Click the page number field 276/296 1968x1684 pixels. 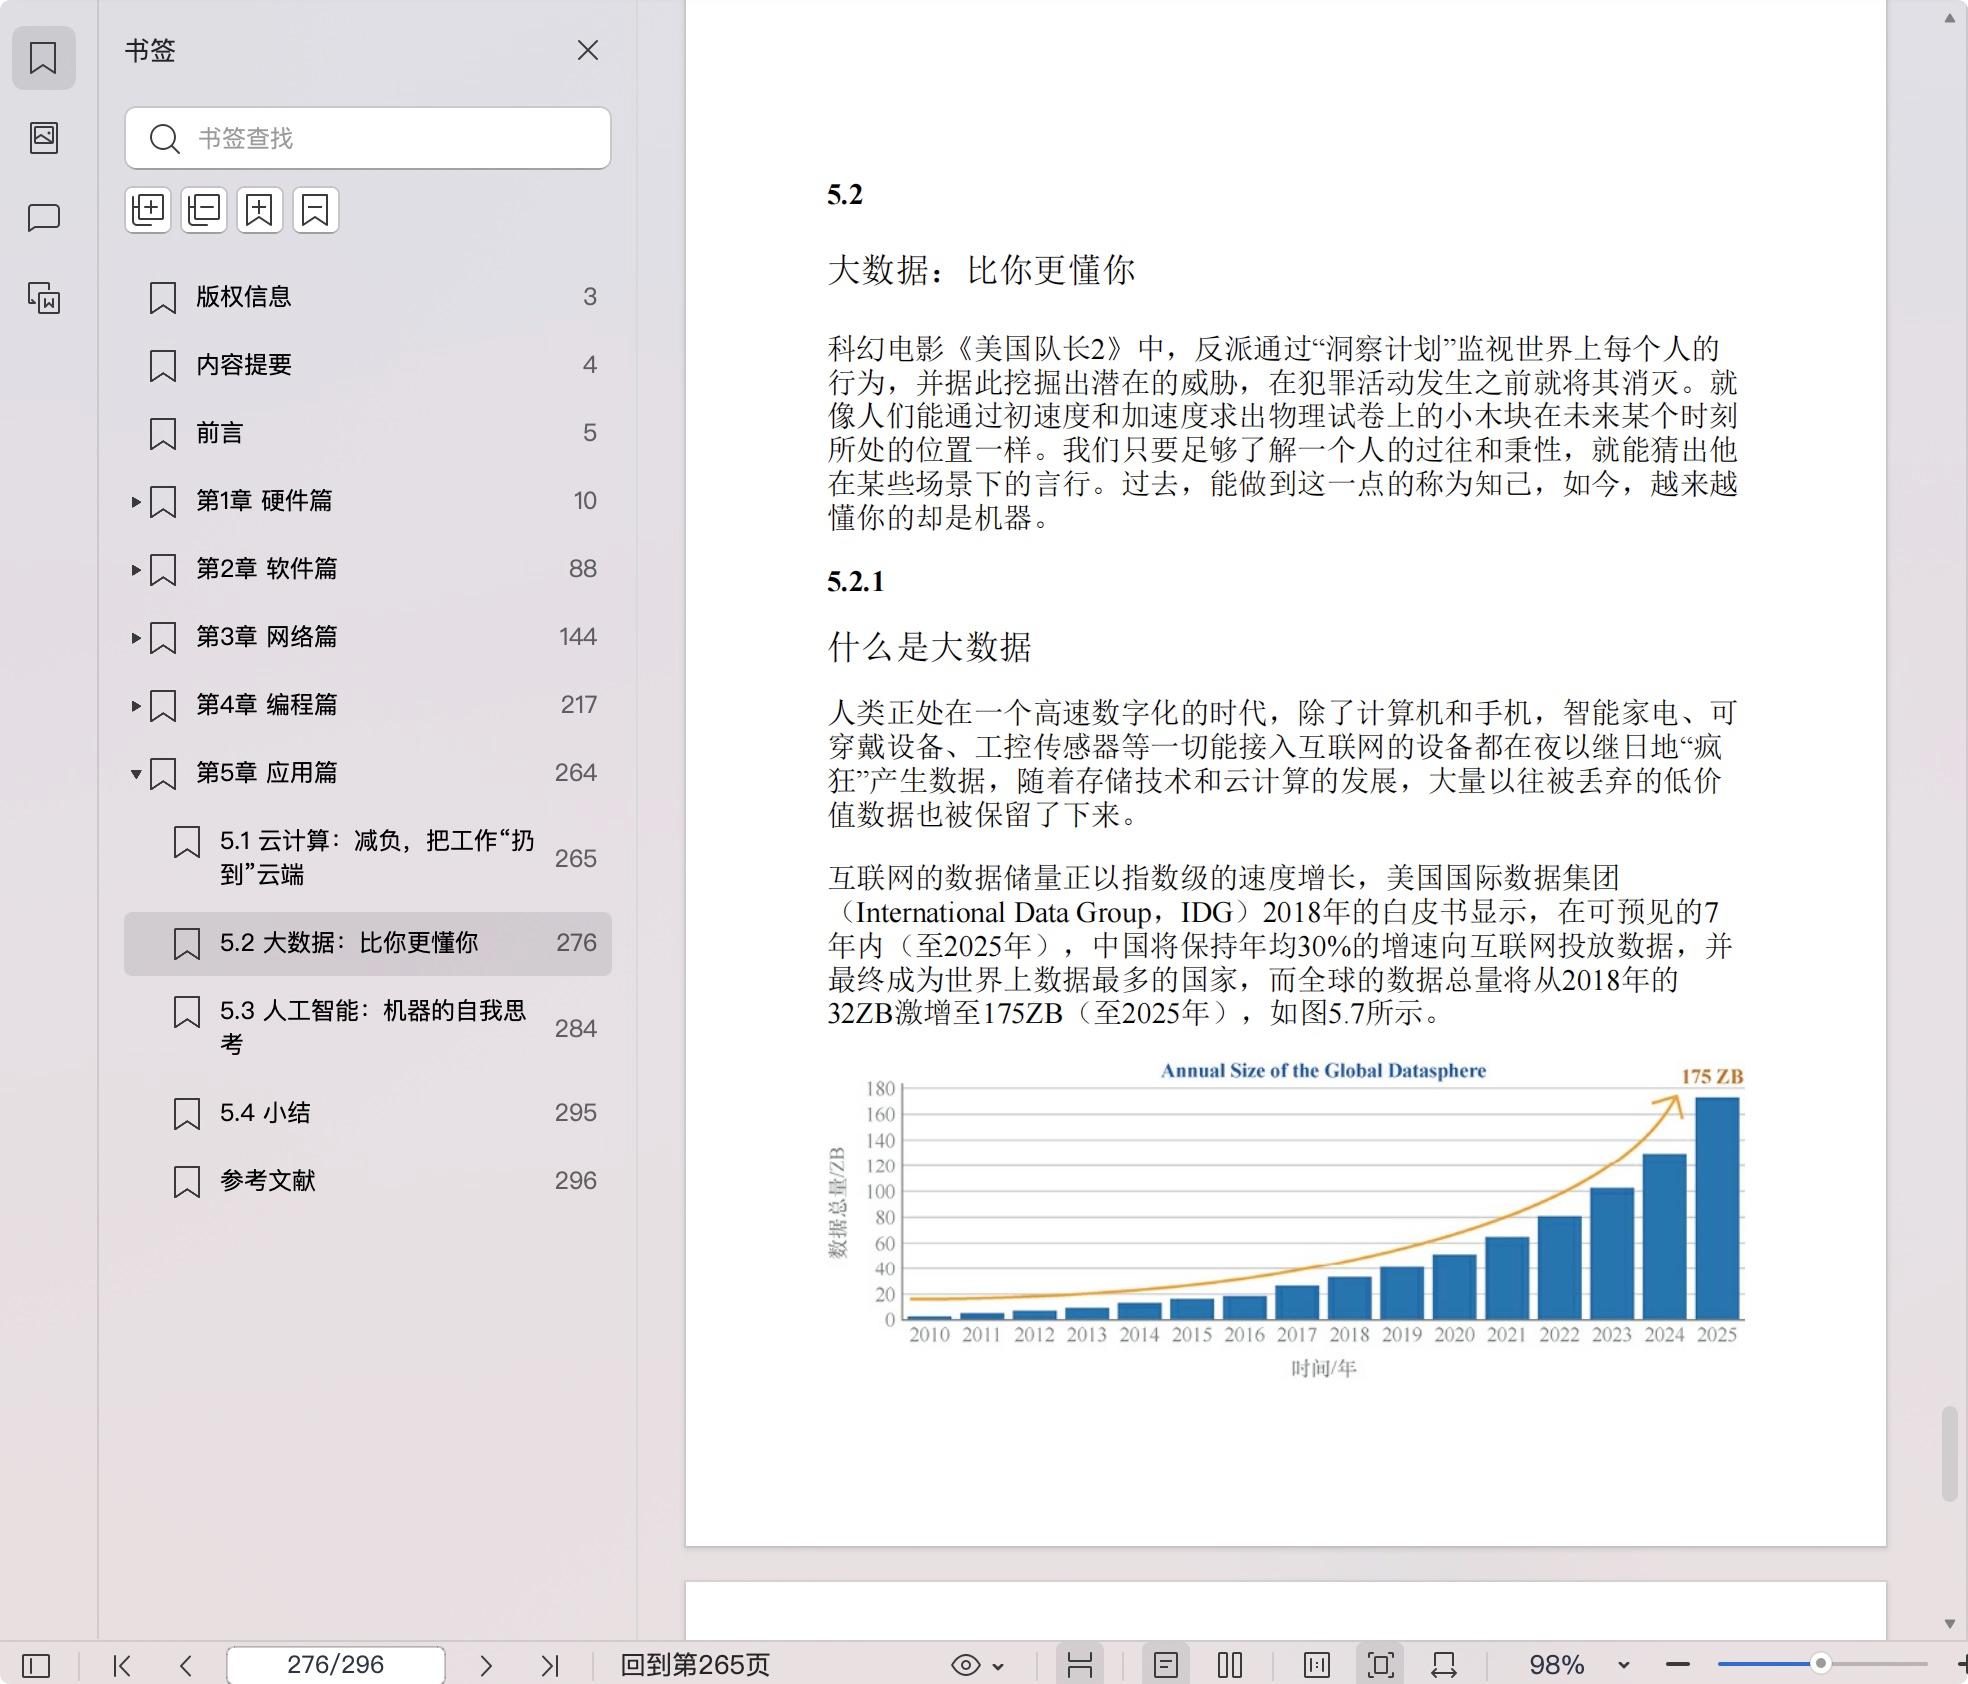pyautogui.click(x=336, y=1665)
